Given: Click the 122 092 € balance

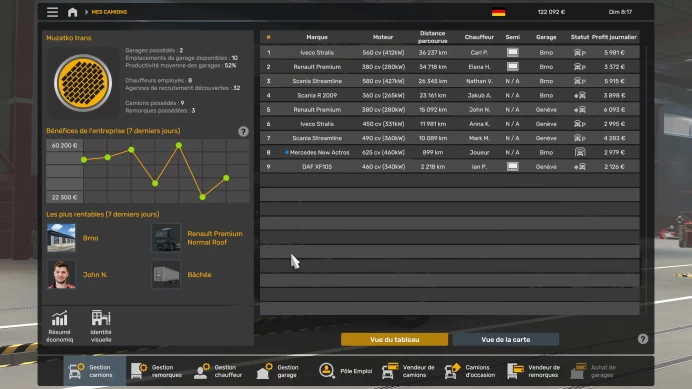Looking at the screenshot, I should pyautogui.click(x=551, y=12).
